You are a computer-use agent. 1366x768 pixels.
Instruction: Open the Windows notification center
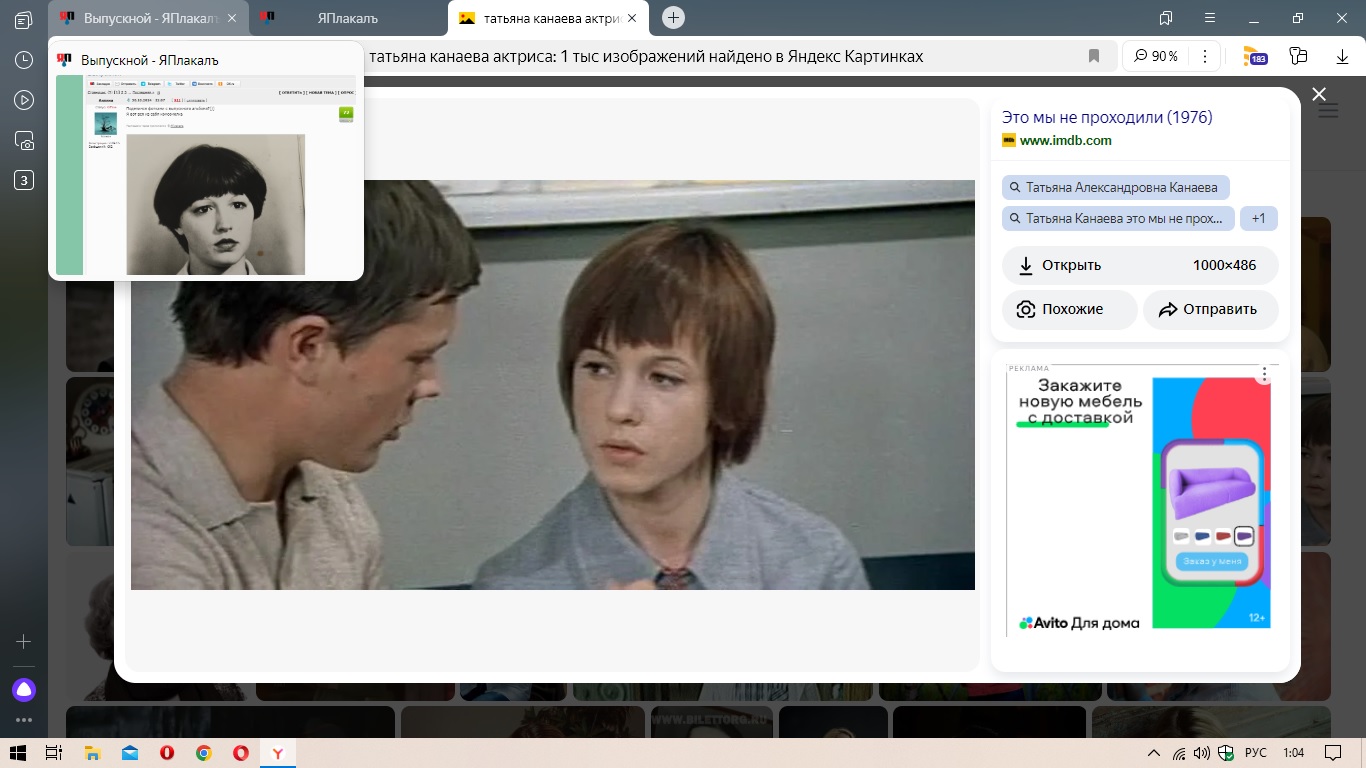pos(1332,753)
